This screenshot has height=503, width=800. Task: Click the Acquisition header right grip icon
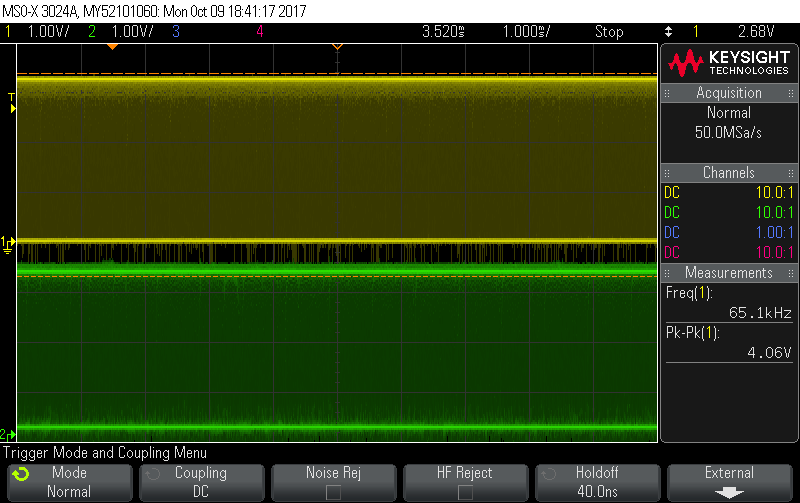point(791,93)
